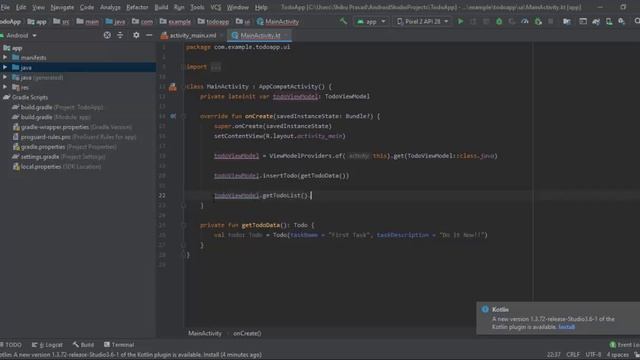
Task: Open the Pixel 2 API 28 device dropdown
Action: [x=423, y=21]
